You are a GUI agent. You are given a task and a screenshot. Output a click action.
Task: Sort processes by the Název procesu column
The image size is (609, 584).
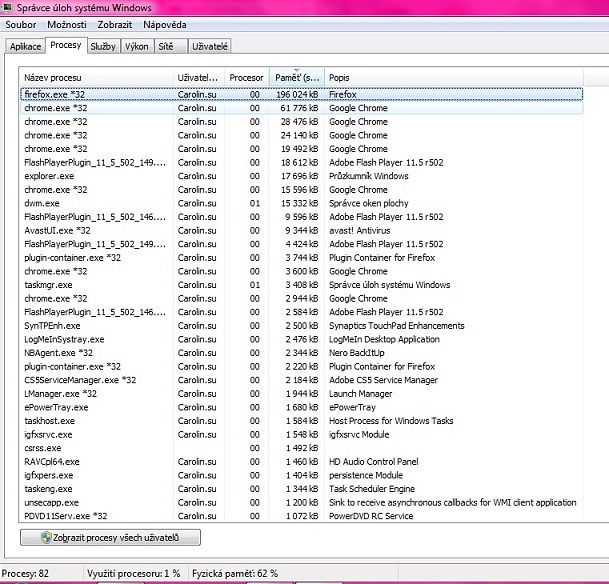[x=96, y=77]
